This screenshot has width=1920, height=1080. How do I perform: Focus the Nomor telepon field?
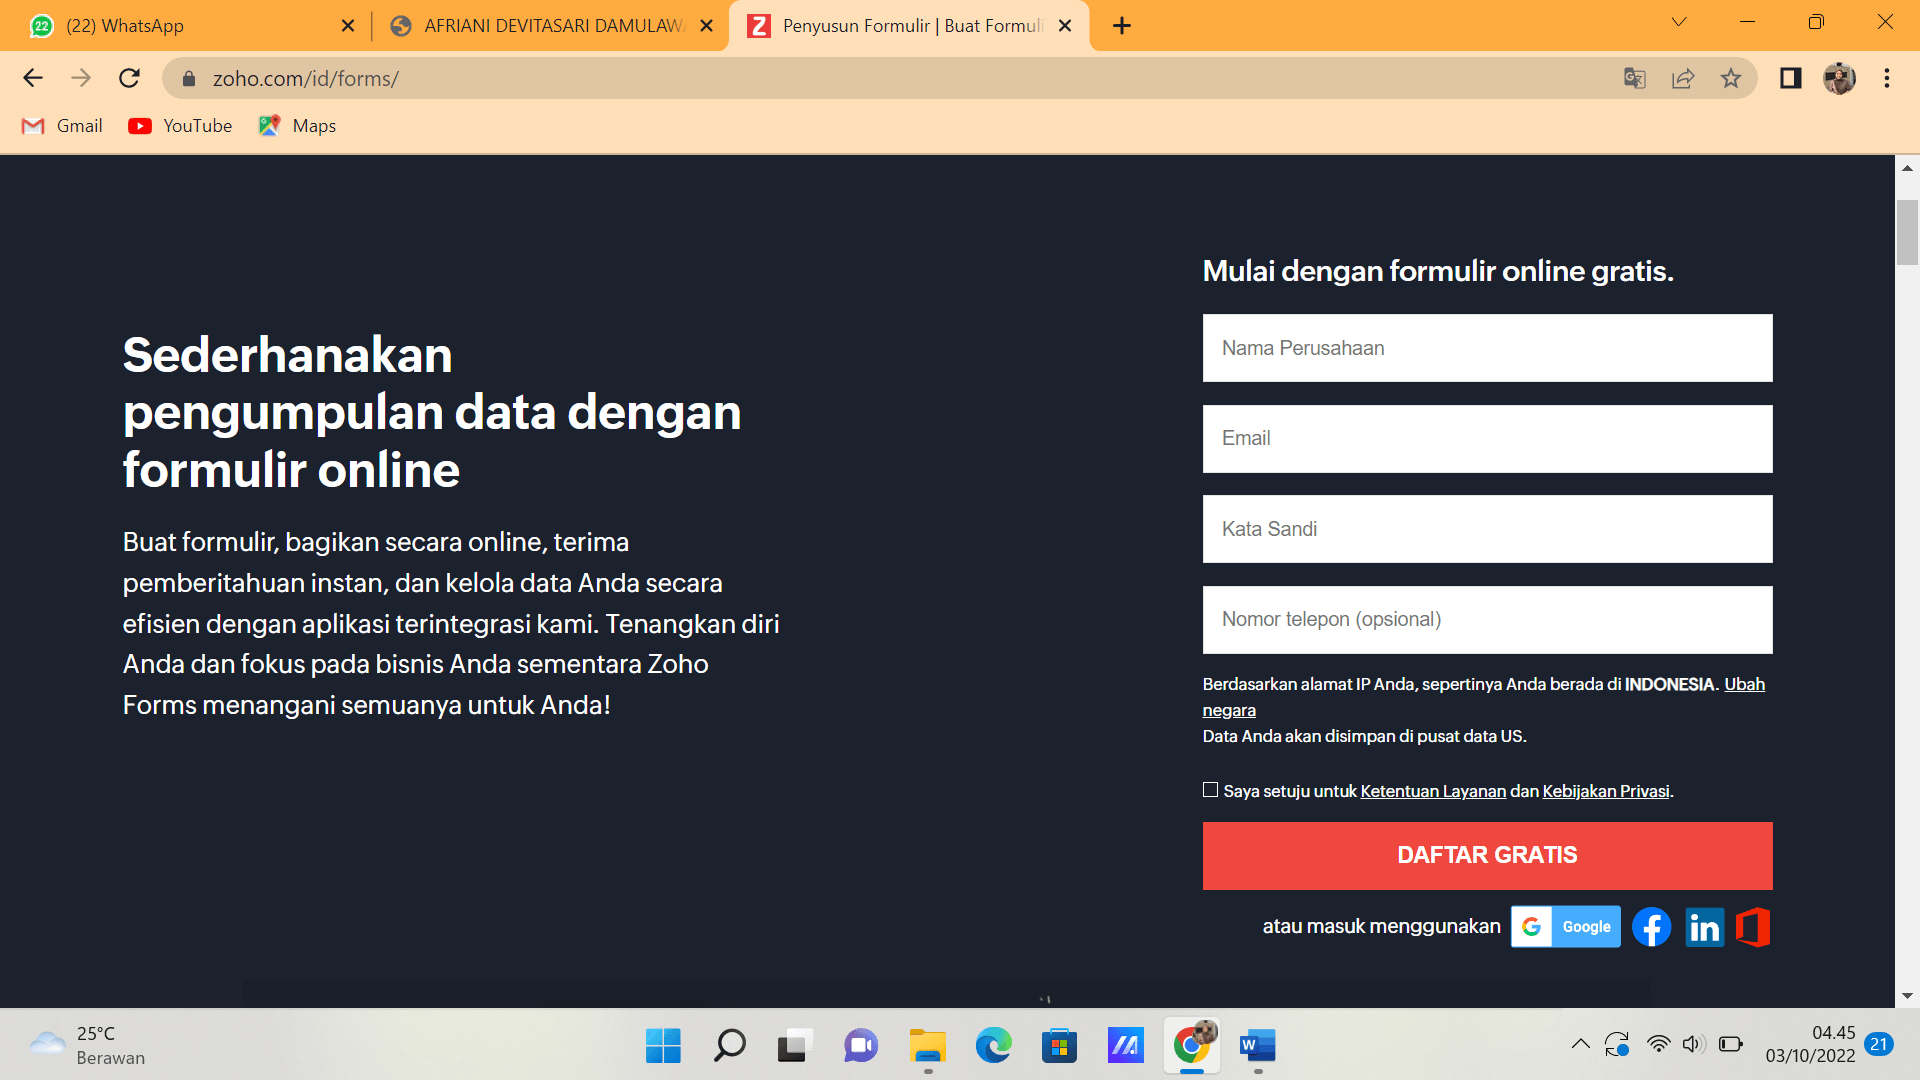pyautogui.click(x=1487, y=619)
